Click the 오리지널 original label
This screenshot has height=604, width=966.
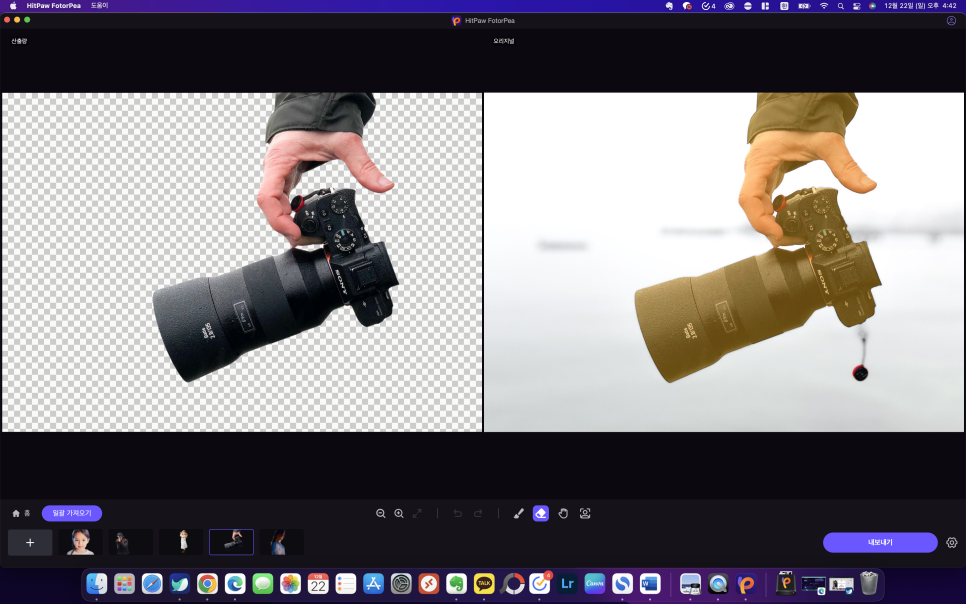coord(503,41)
